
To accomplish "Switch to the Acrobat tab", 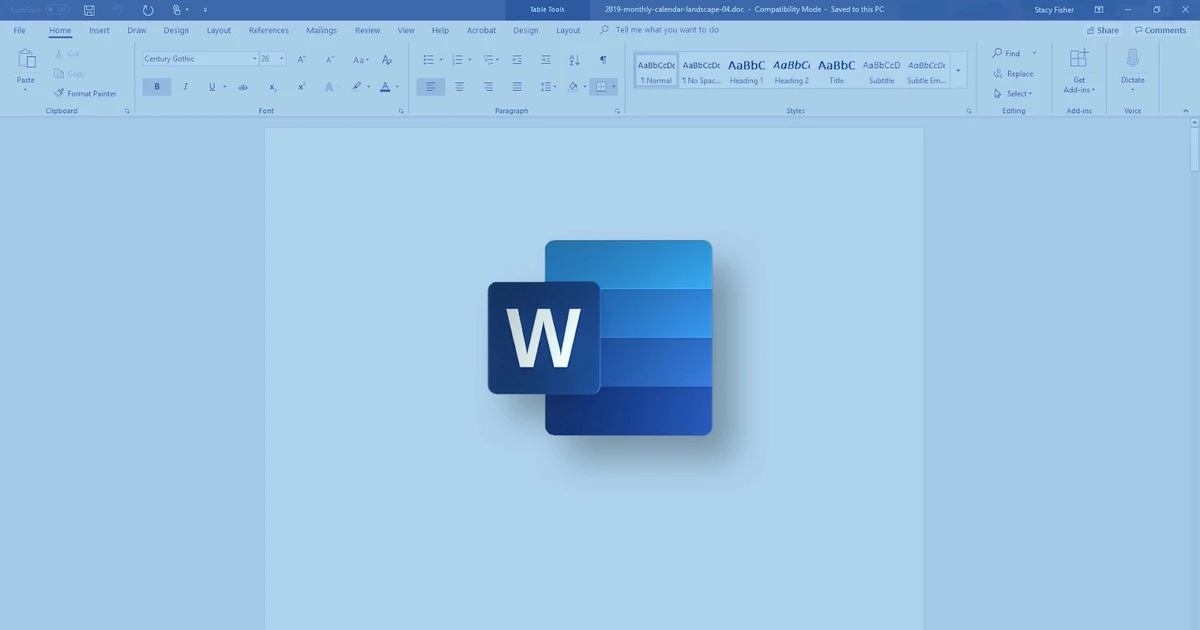I will [x=481, y=31].
